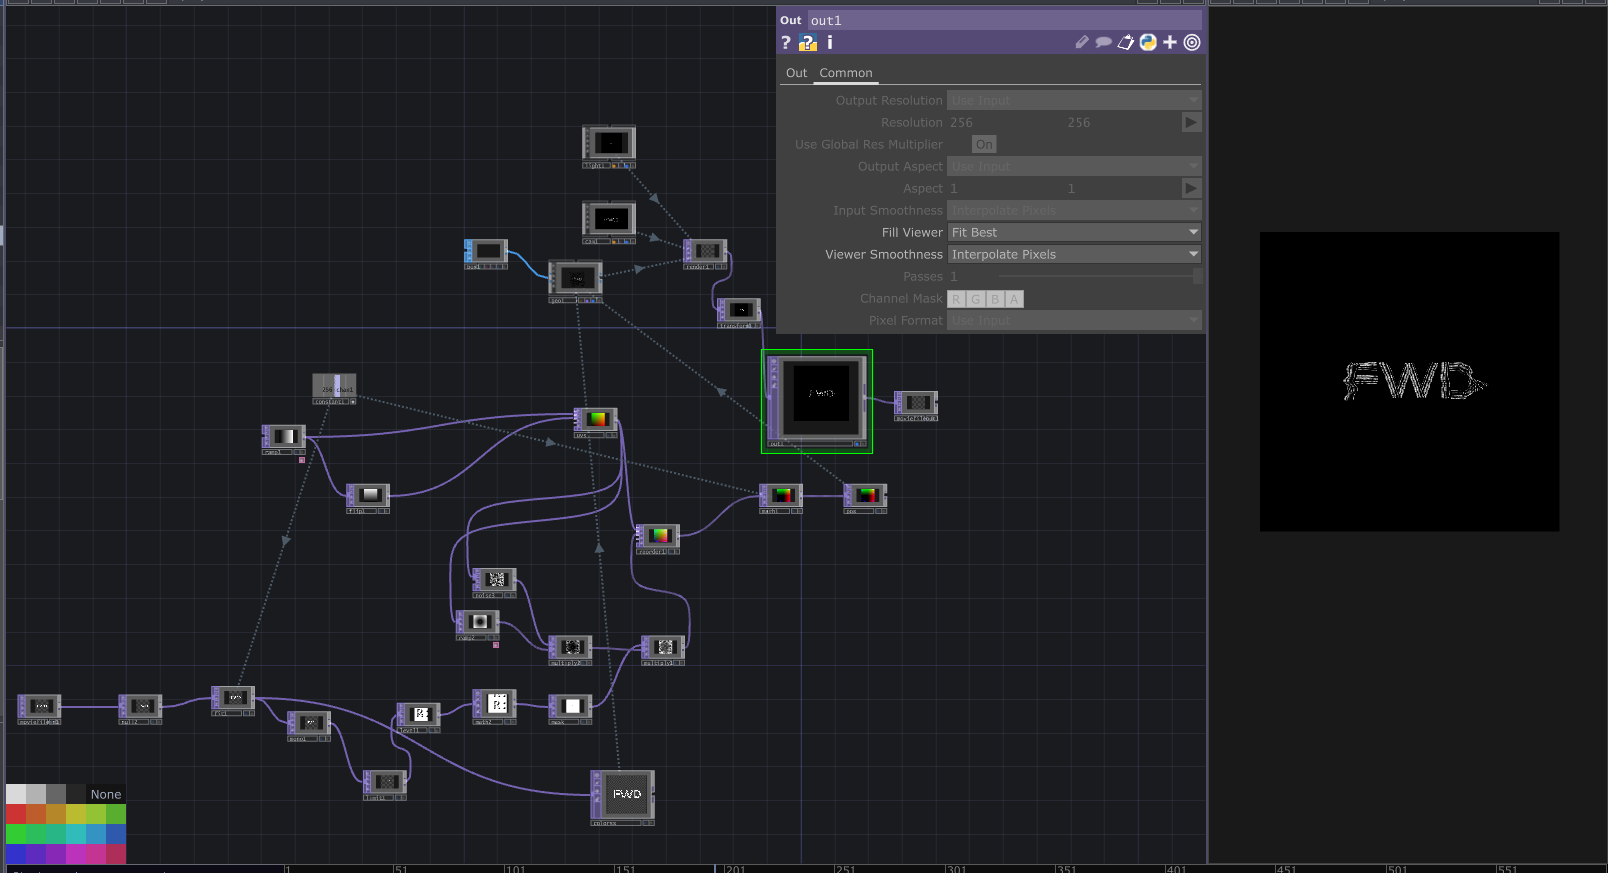Toggle Use Global Res Multiplier On button
The height and width of the screenshot is (873, 1608).
[985, 144]
